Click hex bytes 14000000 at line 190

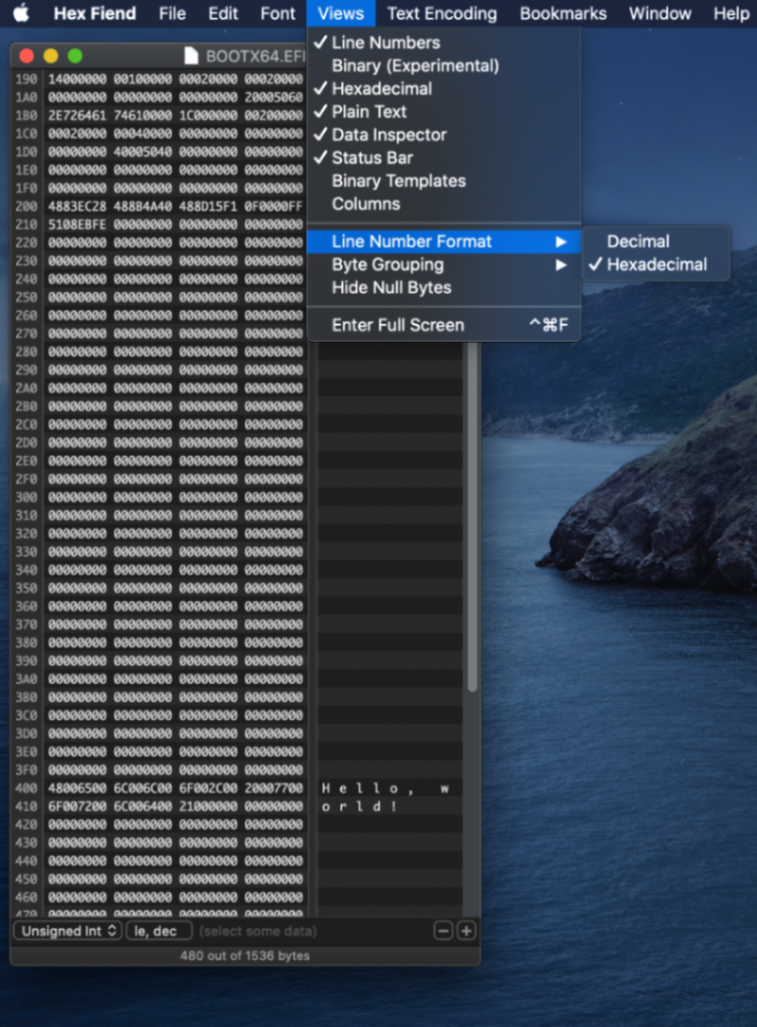(77, 79)
